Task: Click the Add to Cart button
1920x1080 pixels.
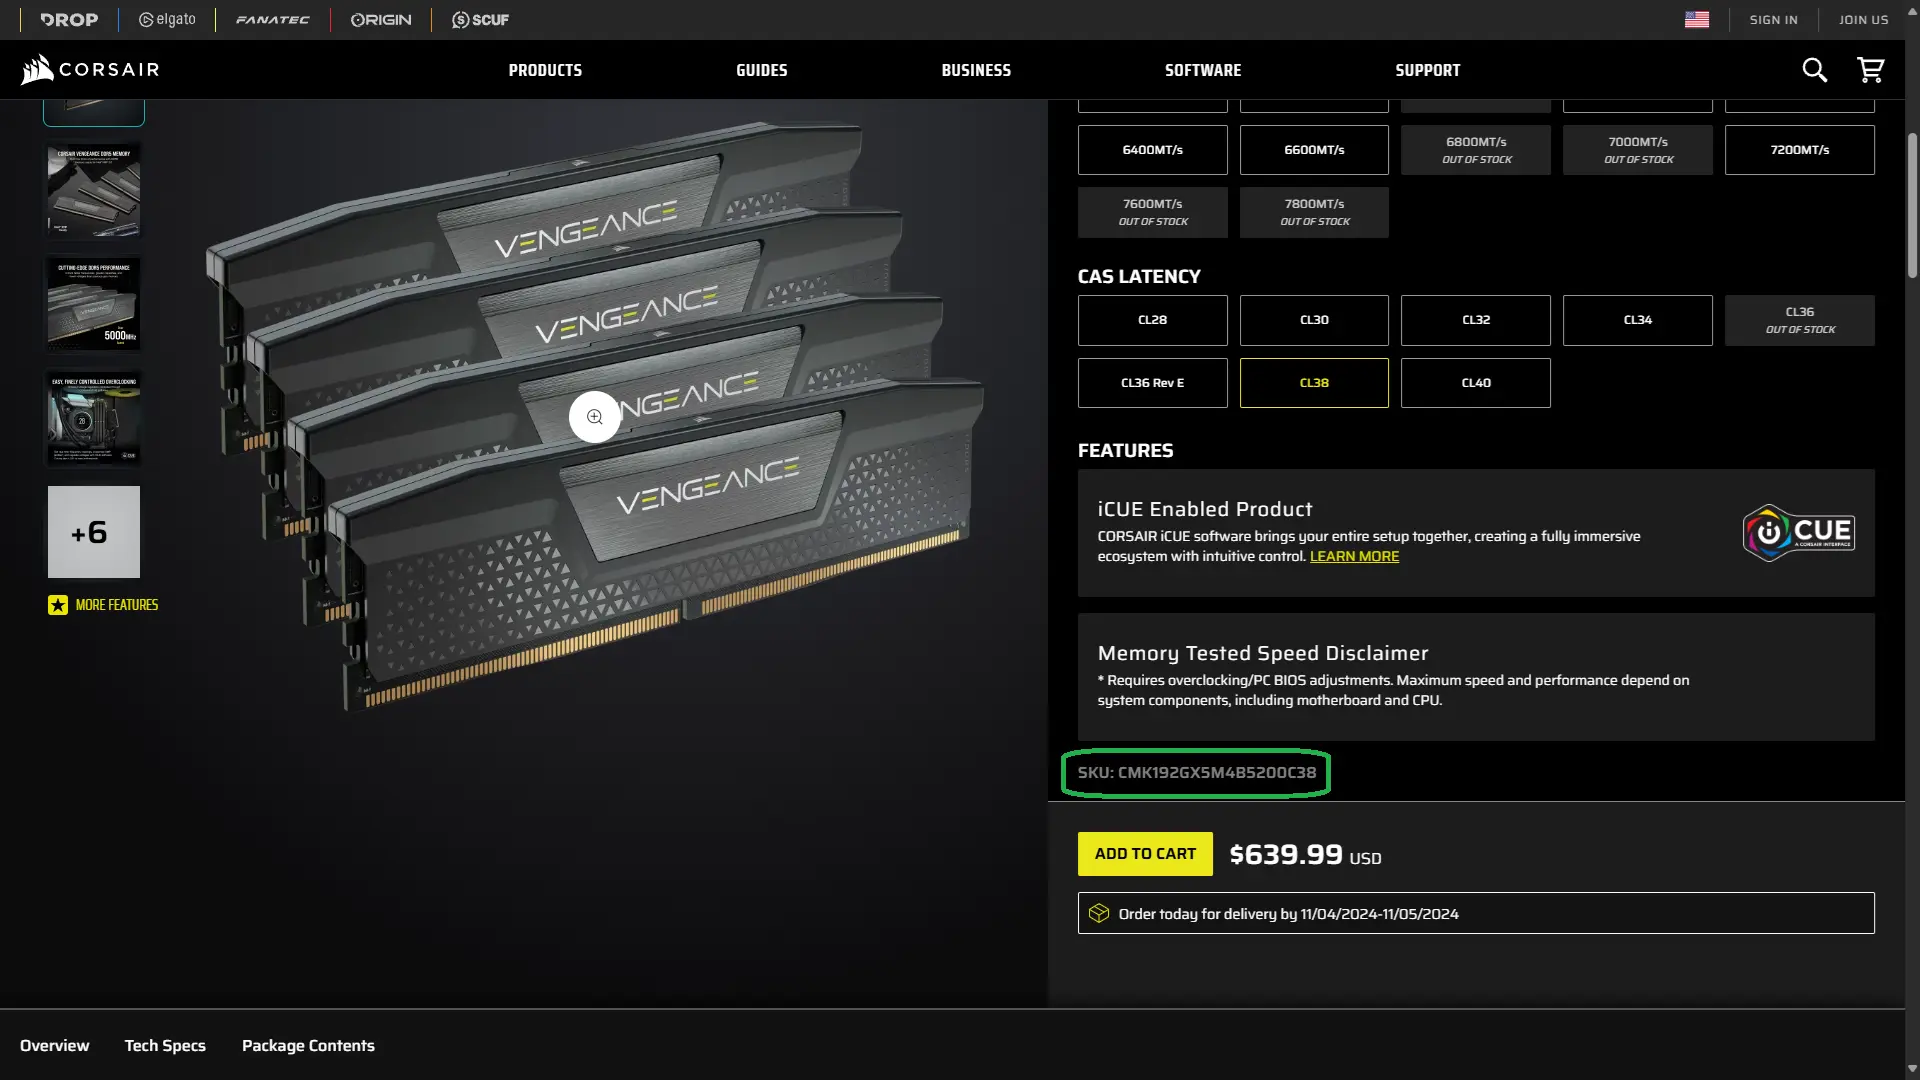Action: tap(1145, 854)
